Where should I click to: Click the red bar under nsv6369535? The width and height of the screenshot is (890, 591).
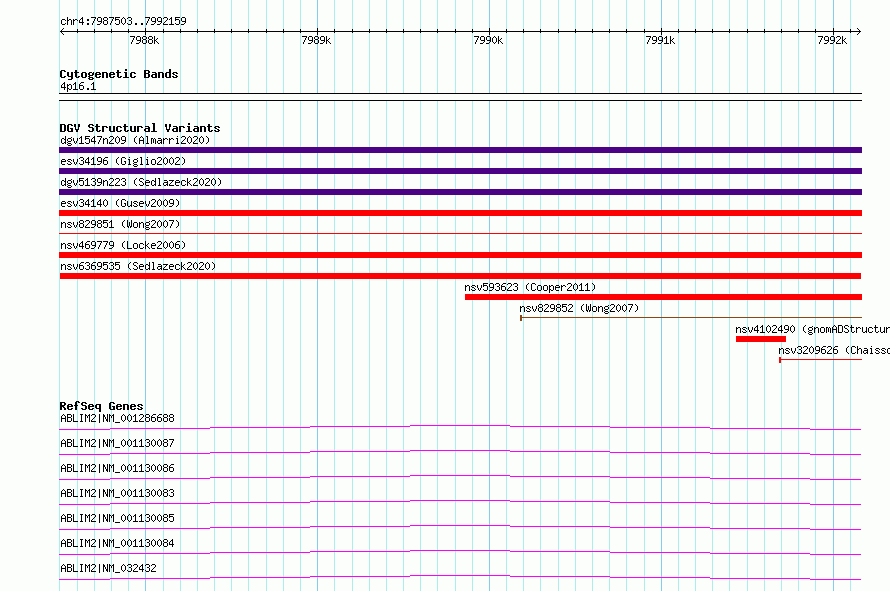(x=460, y=276)
